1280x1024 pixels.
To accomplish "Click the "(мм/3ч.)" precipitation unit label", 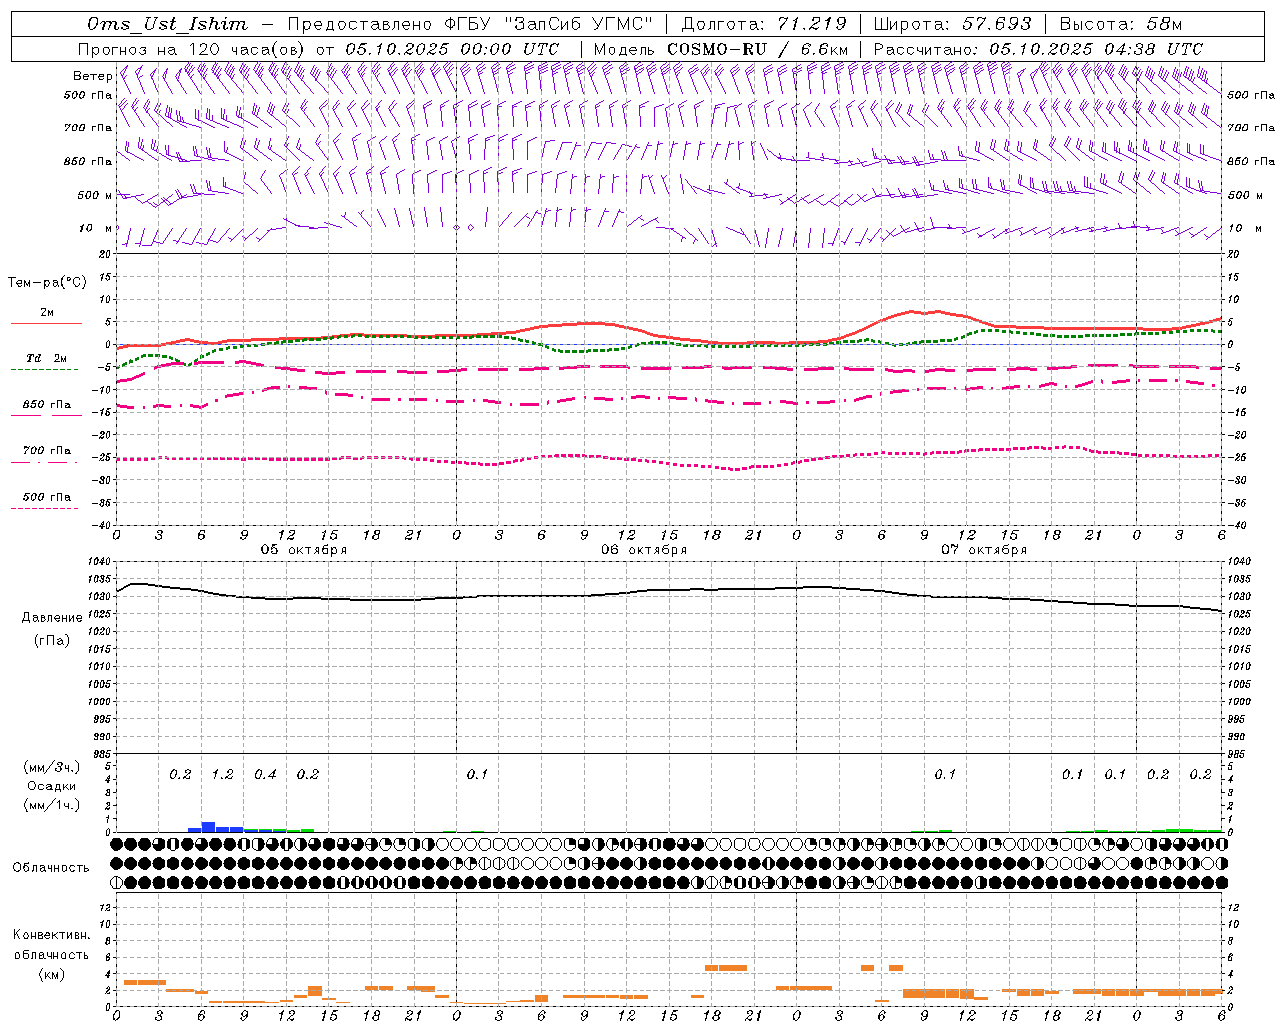I will point(52,768).
